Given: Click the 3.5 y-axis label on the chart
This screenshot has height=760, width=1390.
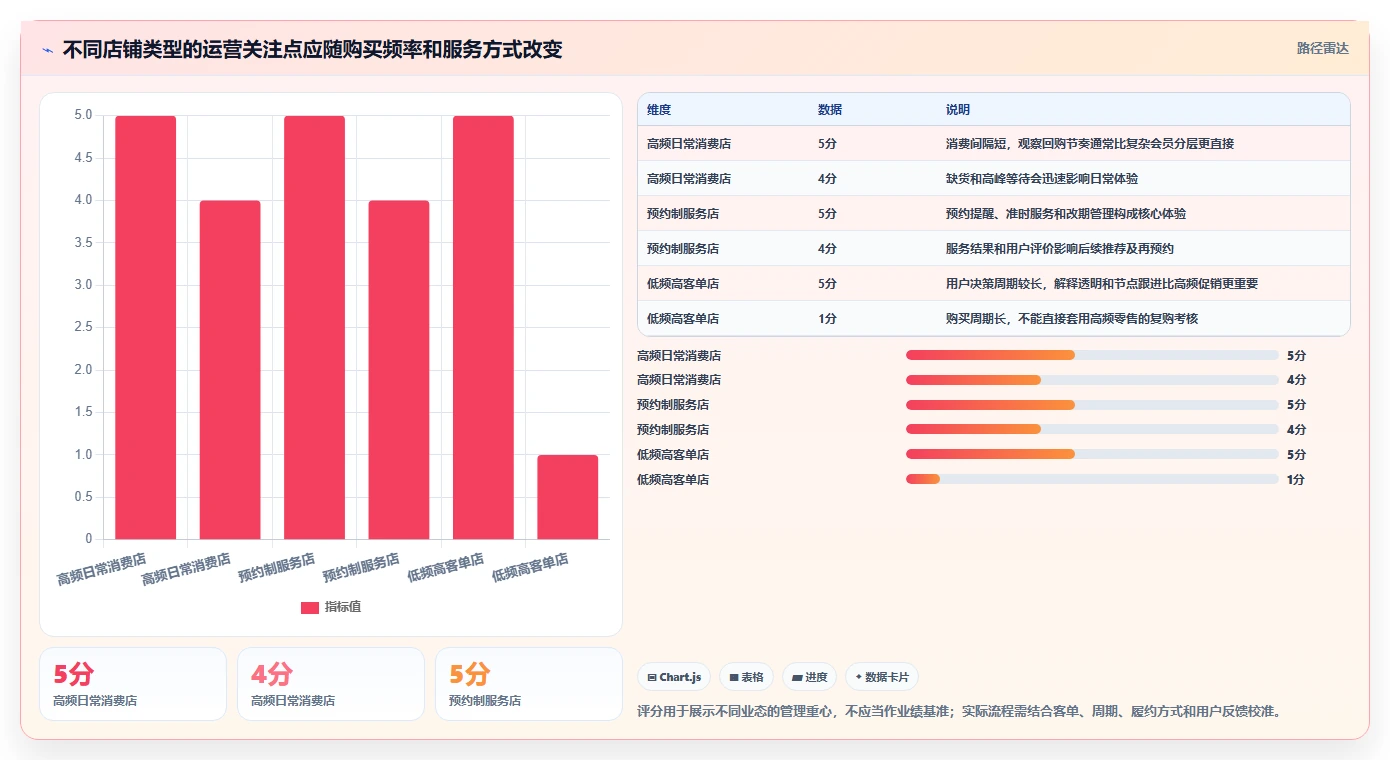Looking at the screenshot, I should coord(83,243).
